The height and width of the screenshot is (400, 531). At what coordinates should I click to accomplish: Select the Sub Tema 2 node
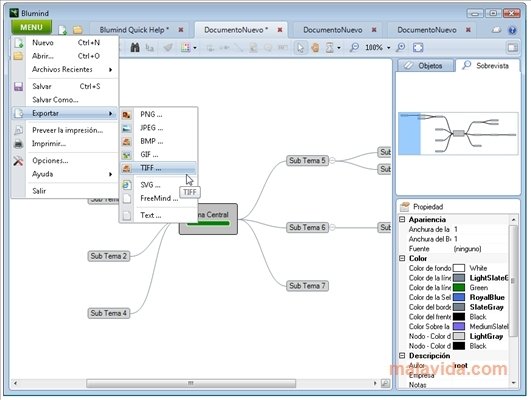coord(109,256)
